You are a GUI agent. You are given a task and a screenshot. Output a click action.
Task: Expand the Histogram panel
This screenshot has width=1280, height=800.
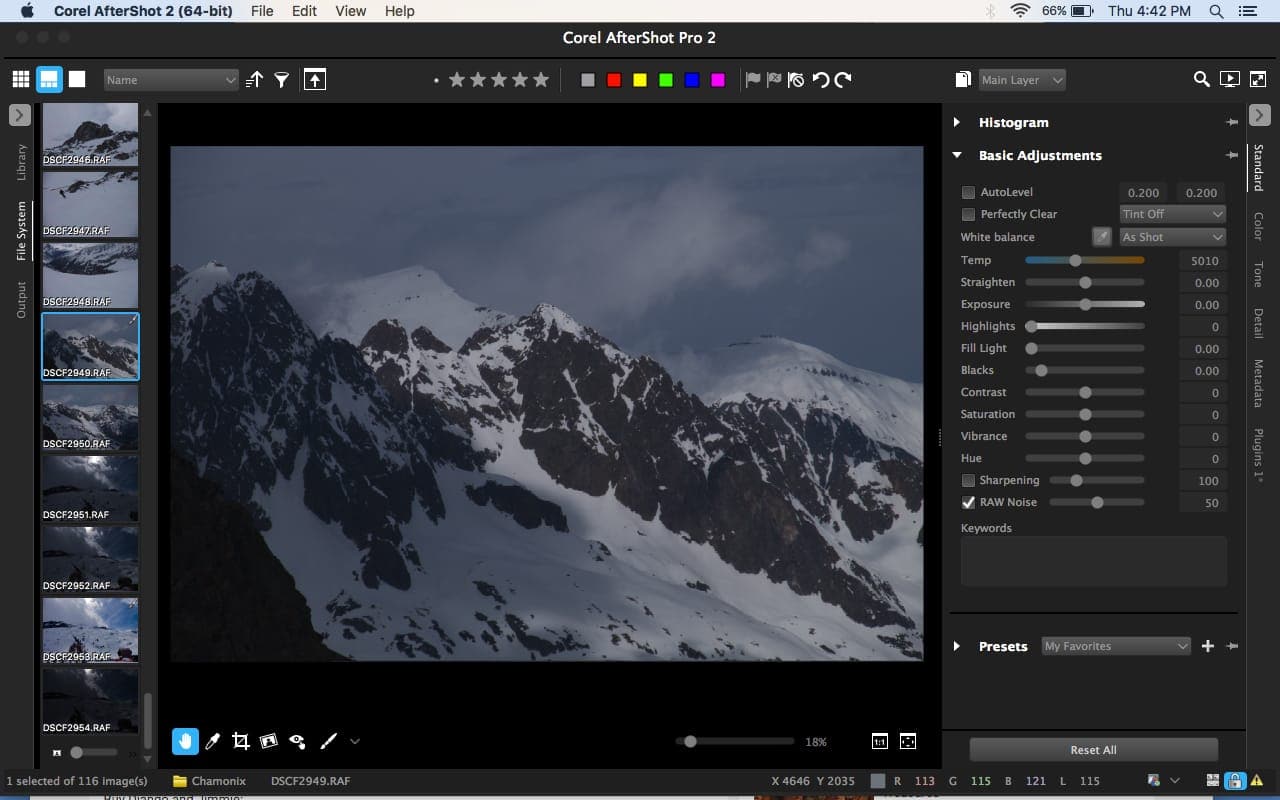pos(957,122)
